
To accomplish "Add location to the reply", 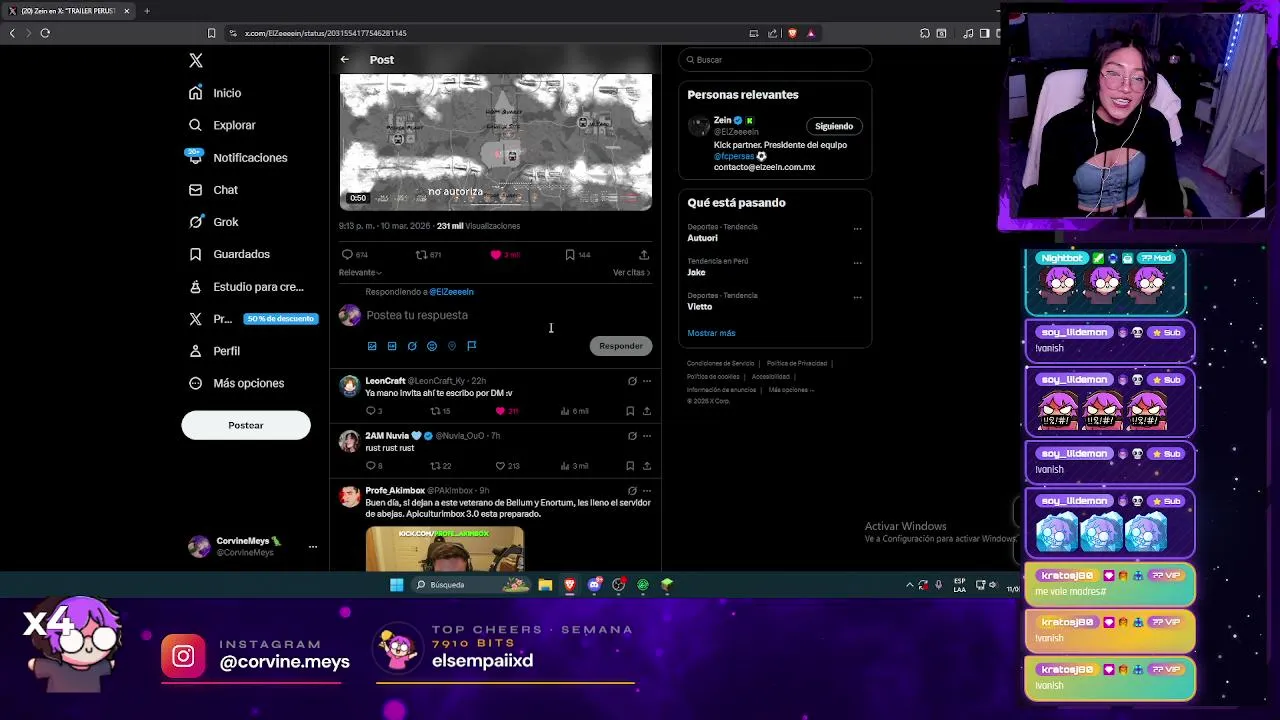I will [452, 346].
